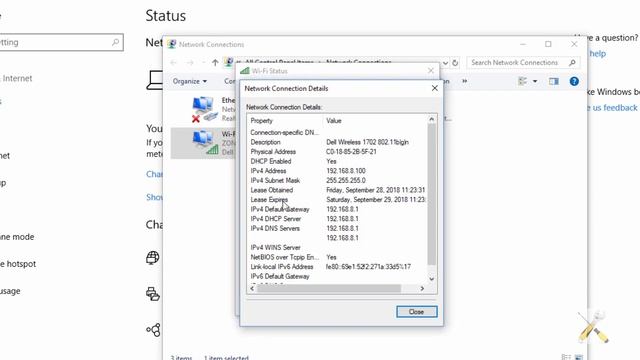640x360 pixels.
Task: Minimize the Network Connections window
Action: [523, 44]
